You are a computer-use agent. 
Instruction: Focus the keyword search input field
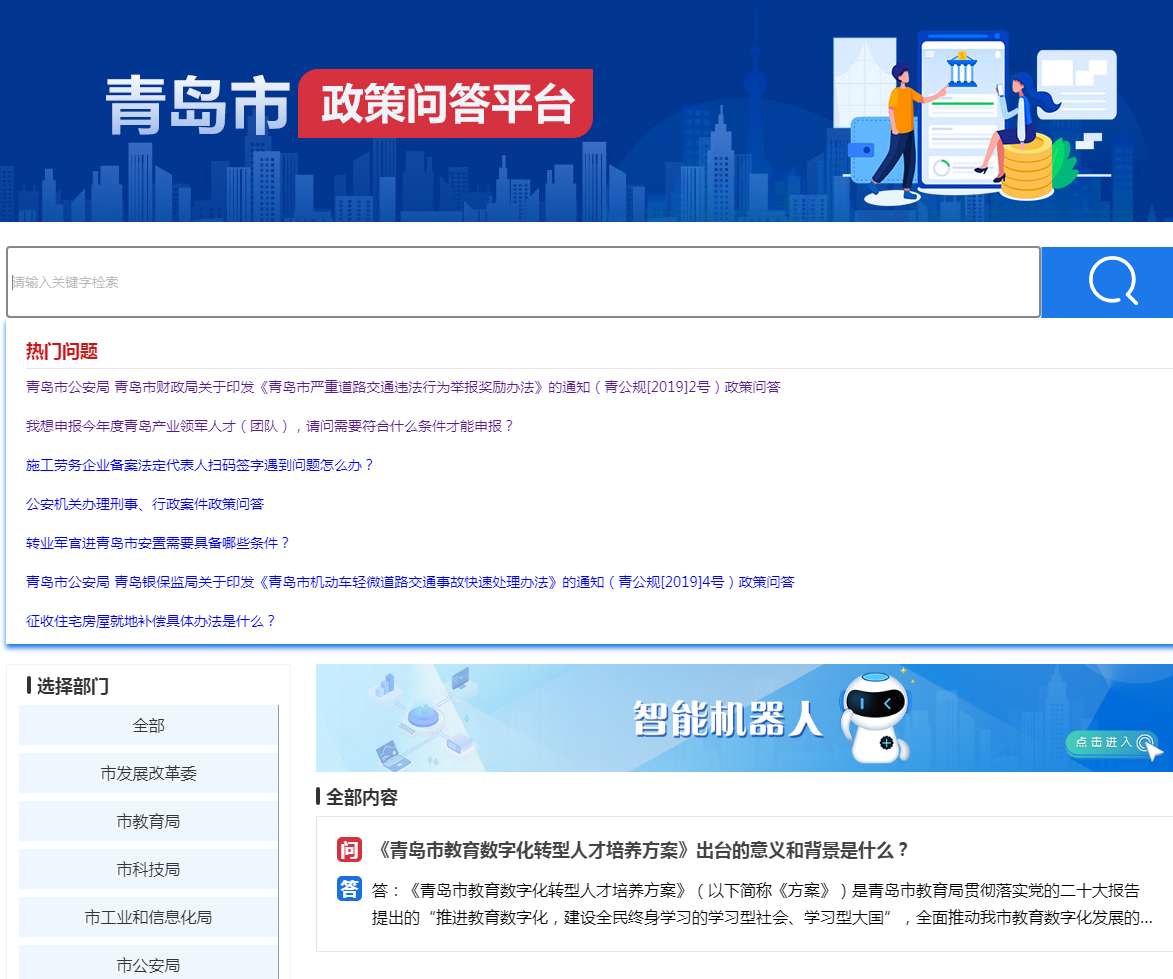[x=523, y=282]
